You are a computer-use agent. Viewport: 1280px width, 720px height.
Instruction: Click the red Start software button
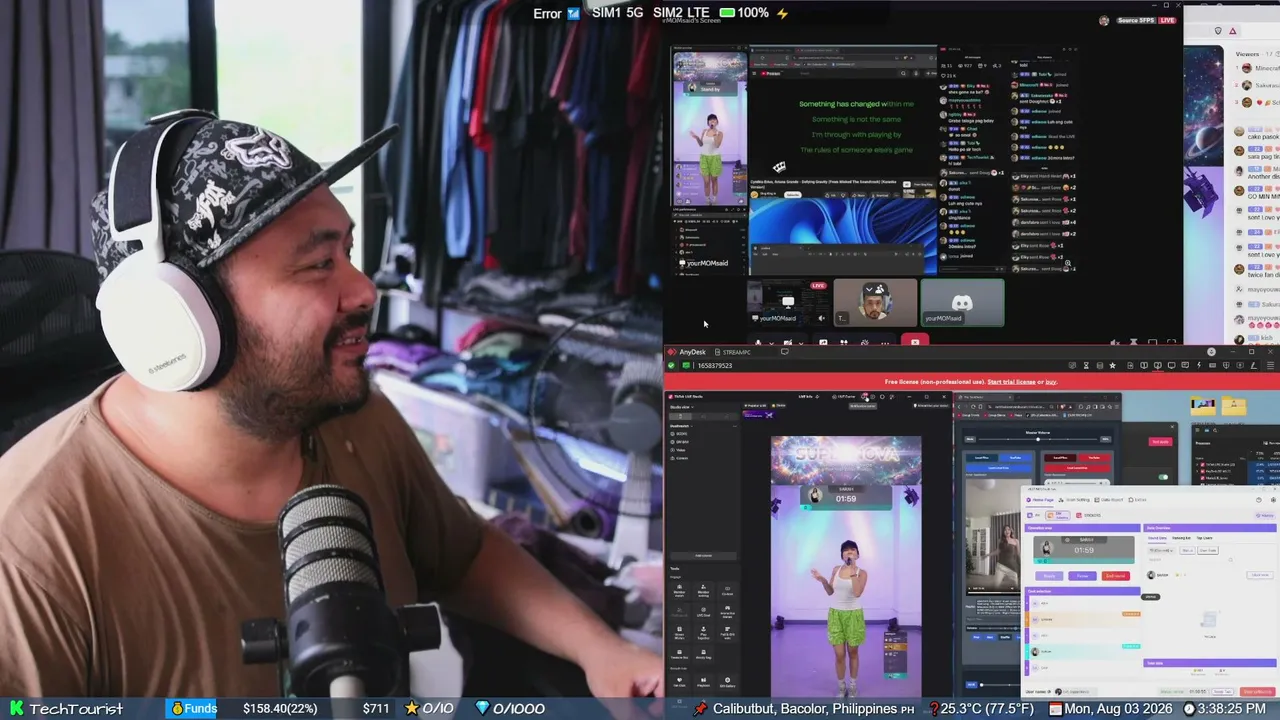pyautogui.click(x=1257, y=692)
